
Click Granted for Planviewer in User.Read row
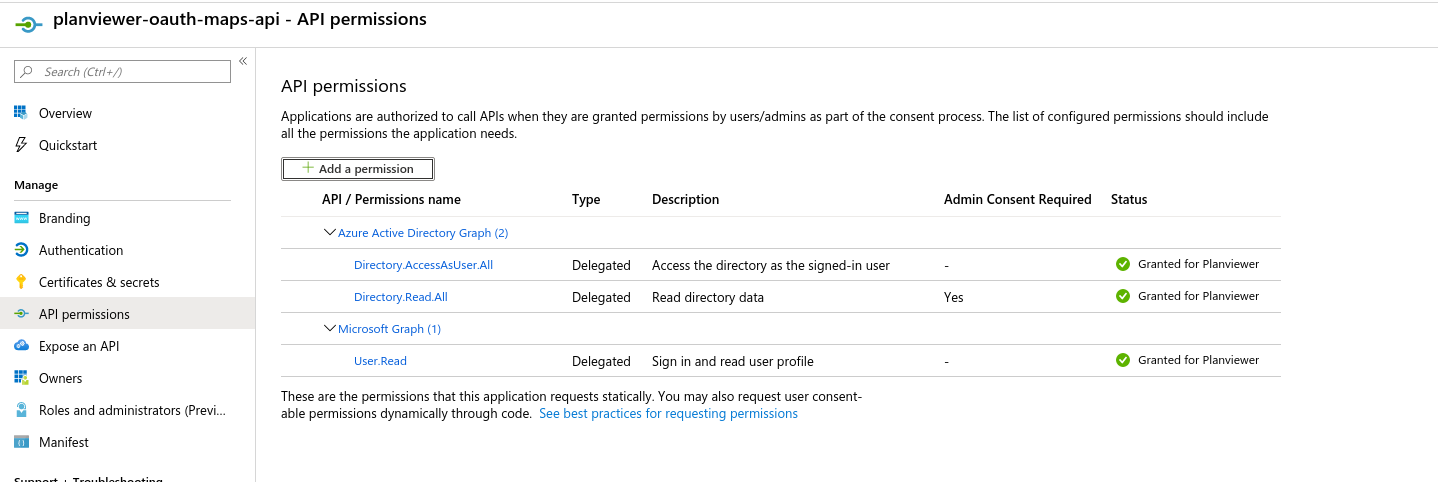[x=1198, y=360]
